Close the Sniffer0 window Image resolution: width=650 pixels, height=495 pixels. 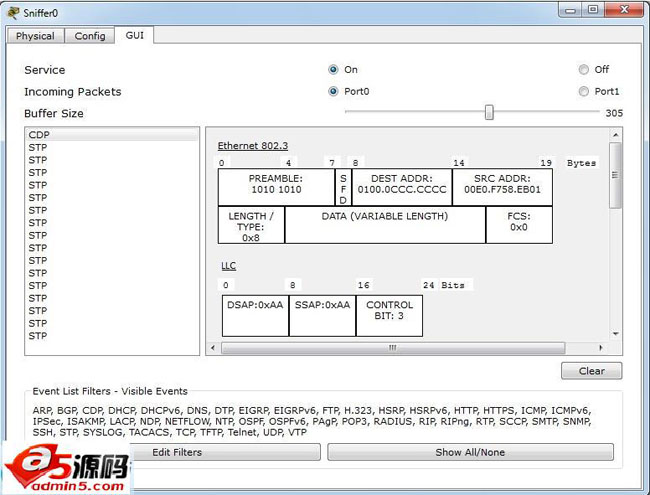click(x=624, y=10)
